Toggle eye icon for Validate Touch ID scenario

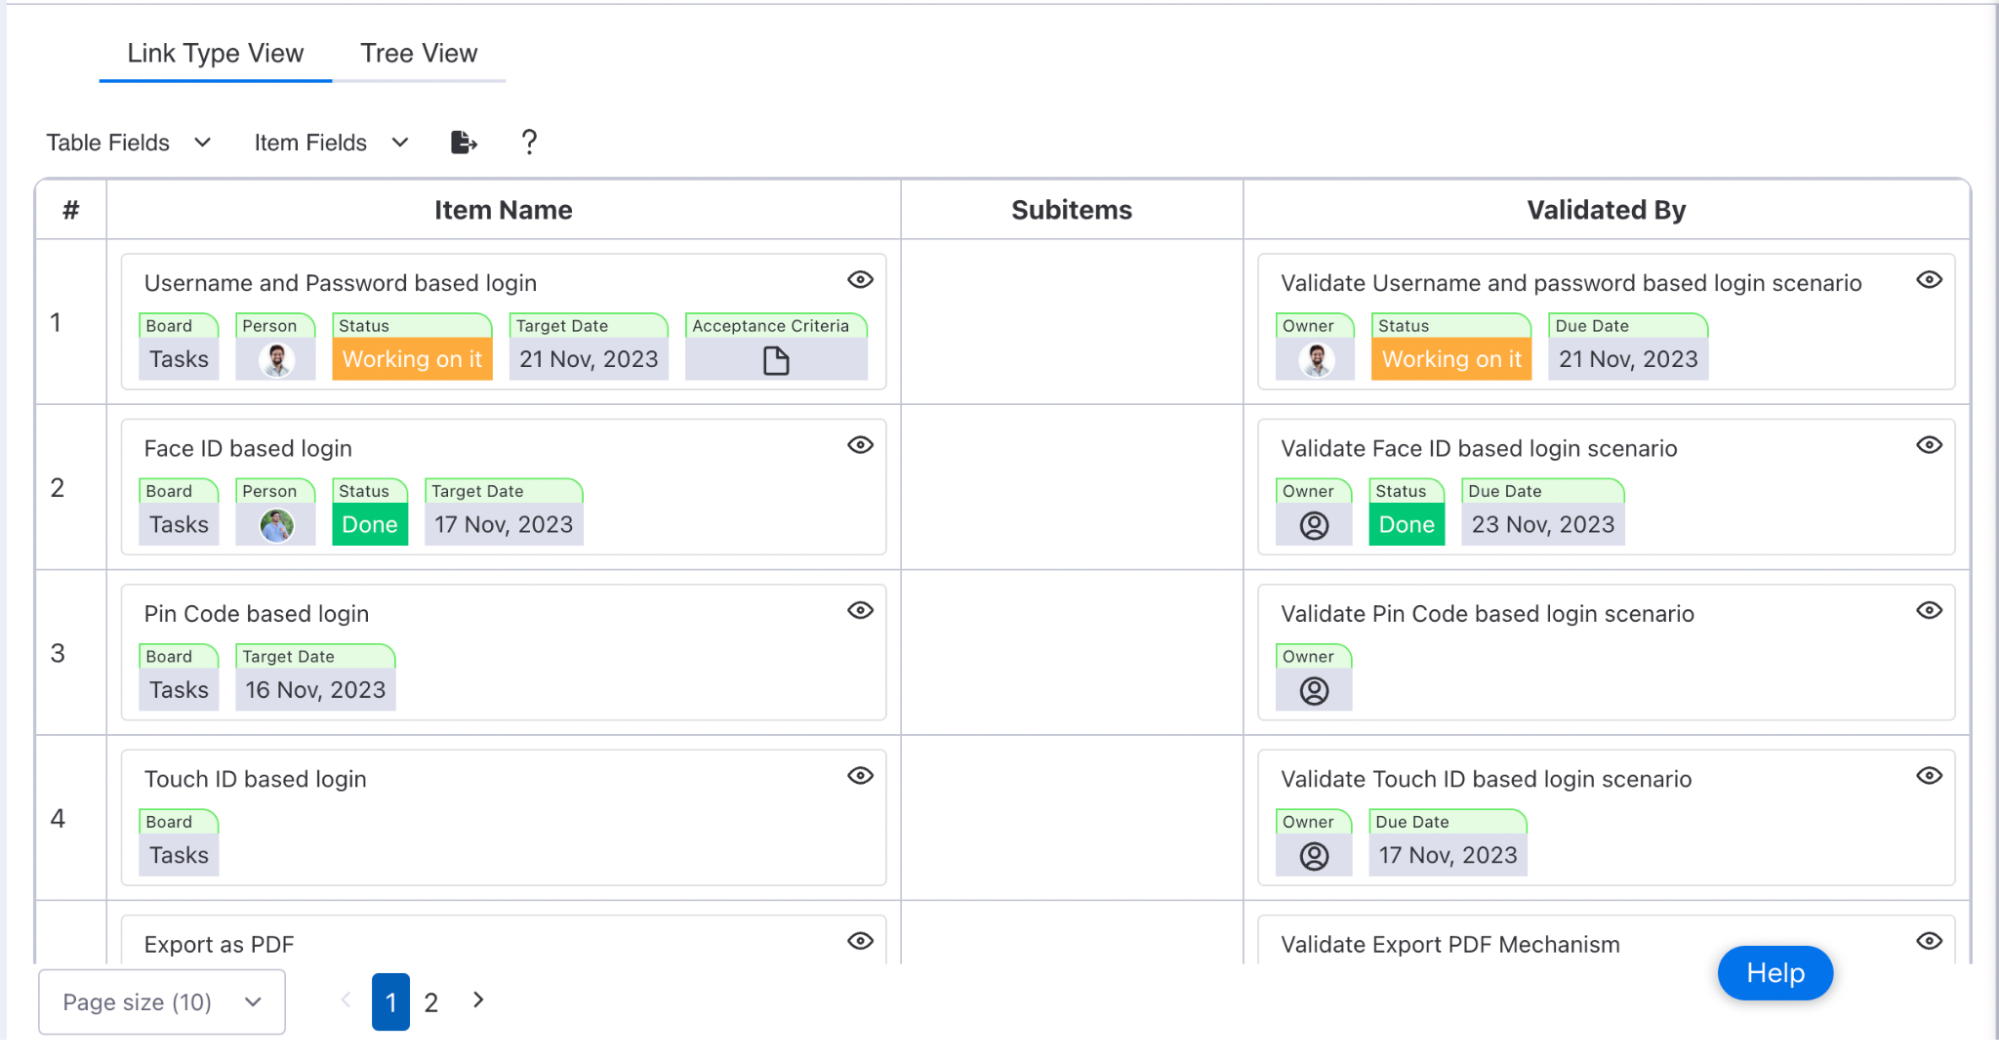pyautogui.click(x=1929, y=776)
